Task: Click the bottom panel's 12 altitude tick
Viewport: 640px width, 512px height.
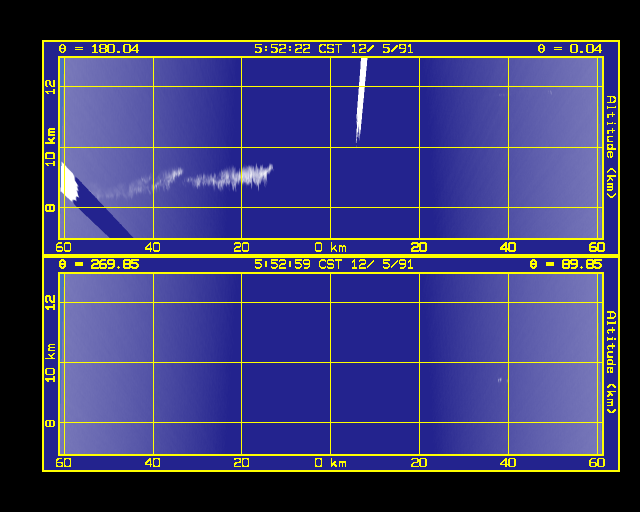Action: 50,303
